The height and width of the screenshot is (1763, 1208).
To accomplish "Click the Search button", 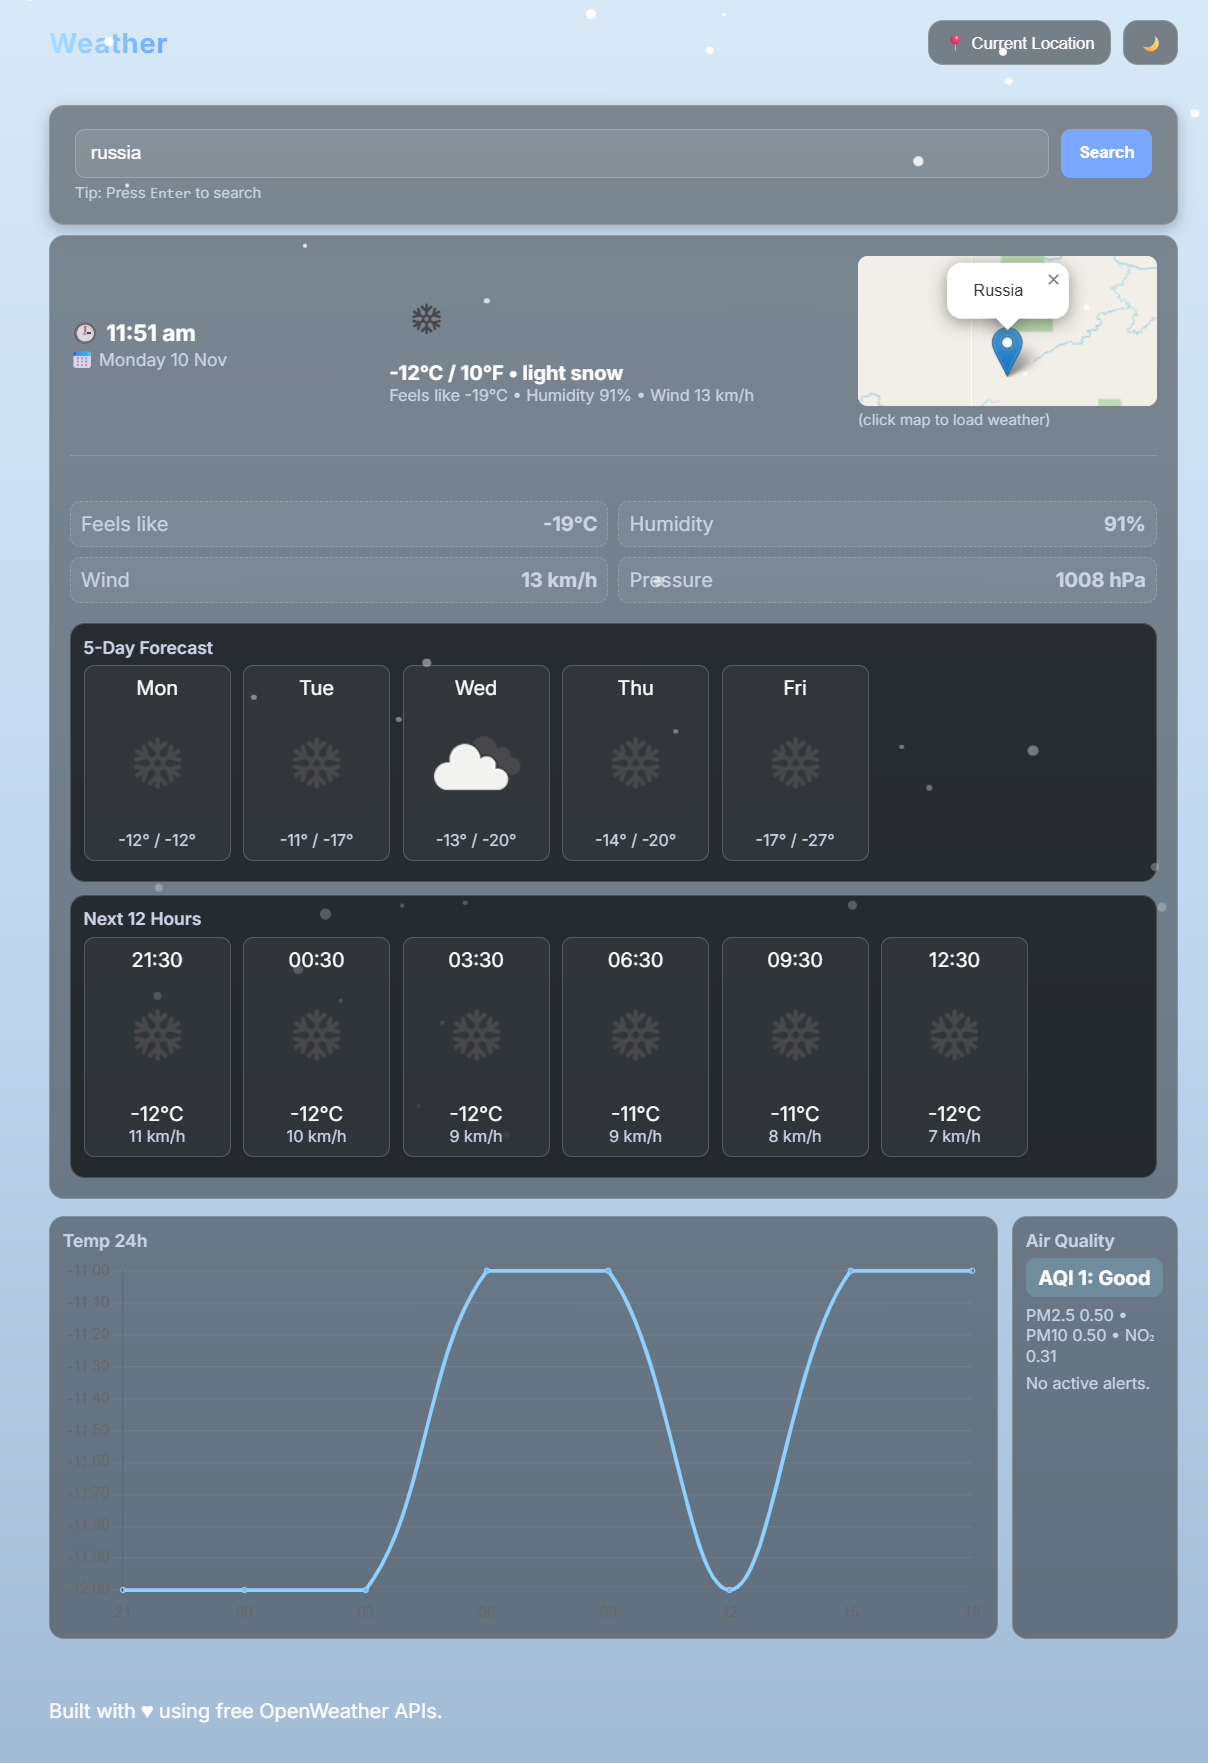I will tap(1106, 153).
